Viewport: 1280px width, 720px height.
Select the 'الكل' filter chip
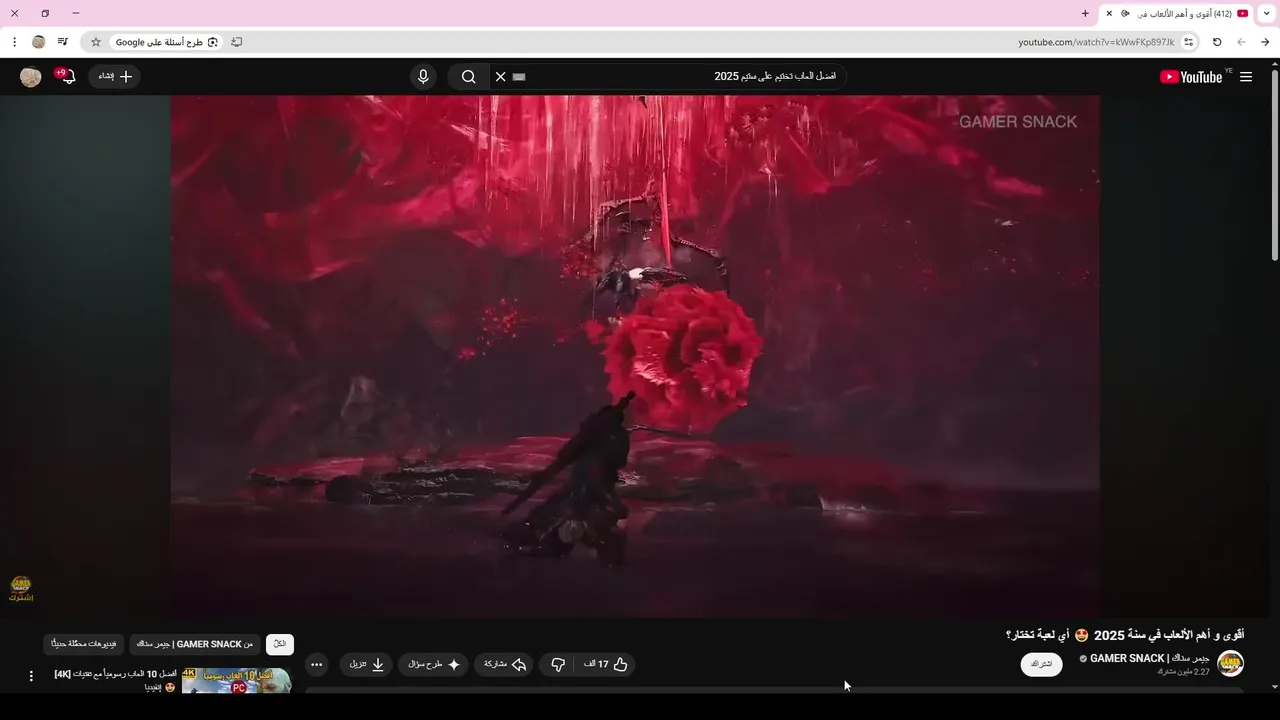pyautogui.click(x=280, y=644)
